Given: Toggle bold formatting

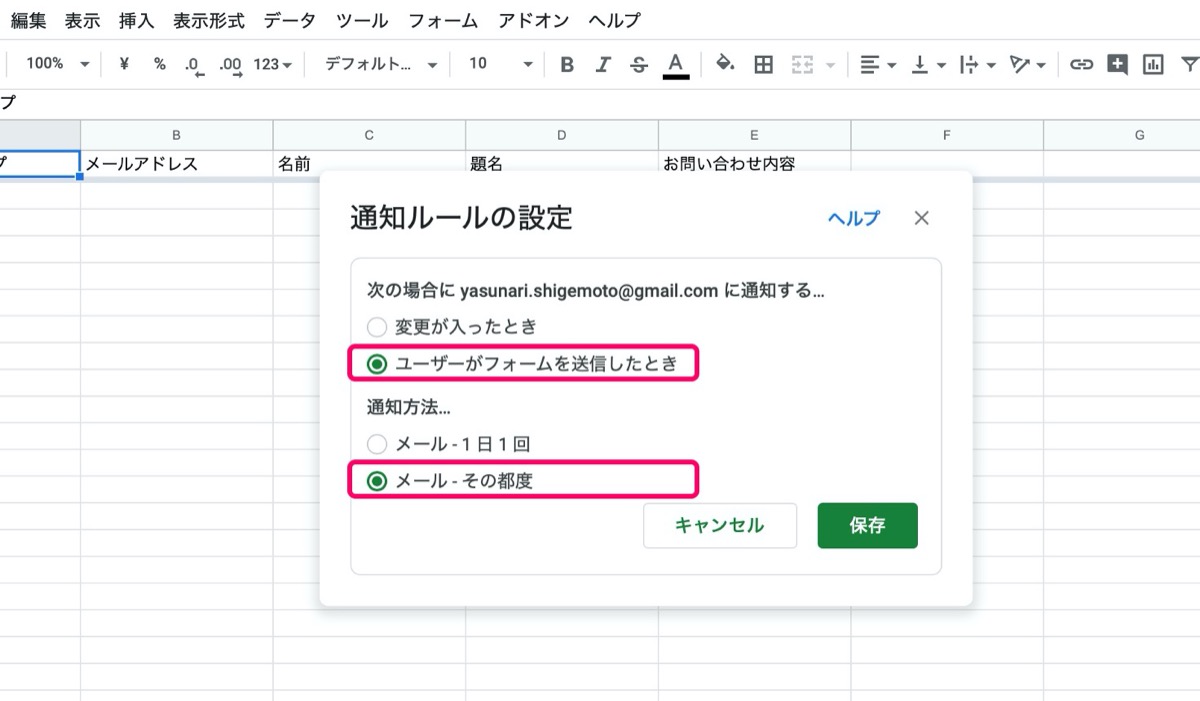Looking at the screenshot, I should (x=567, y=65).
